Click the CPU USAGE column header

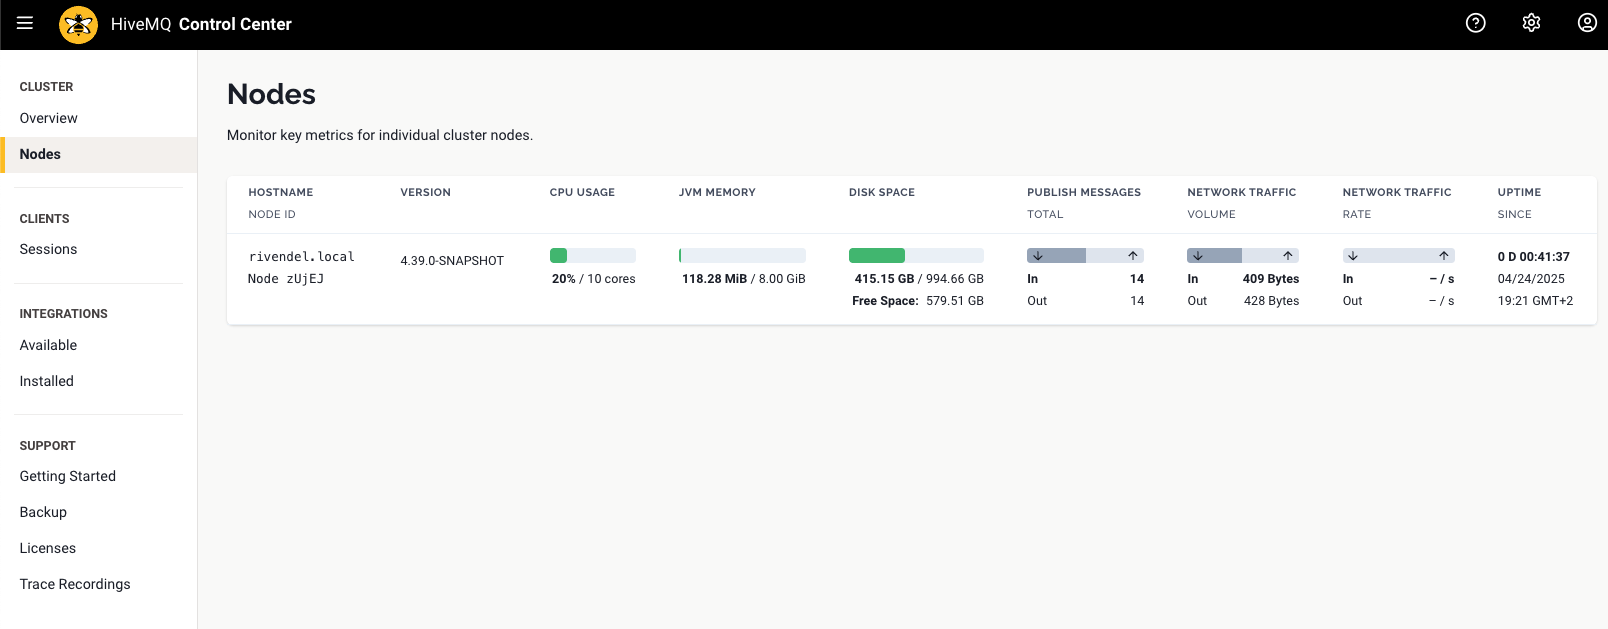(x=582, y=192)
